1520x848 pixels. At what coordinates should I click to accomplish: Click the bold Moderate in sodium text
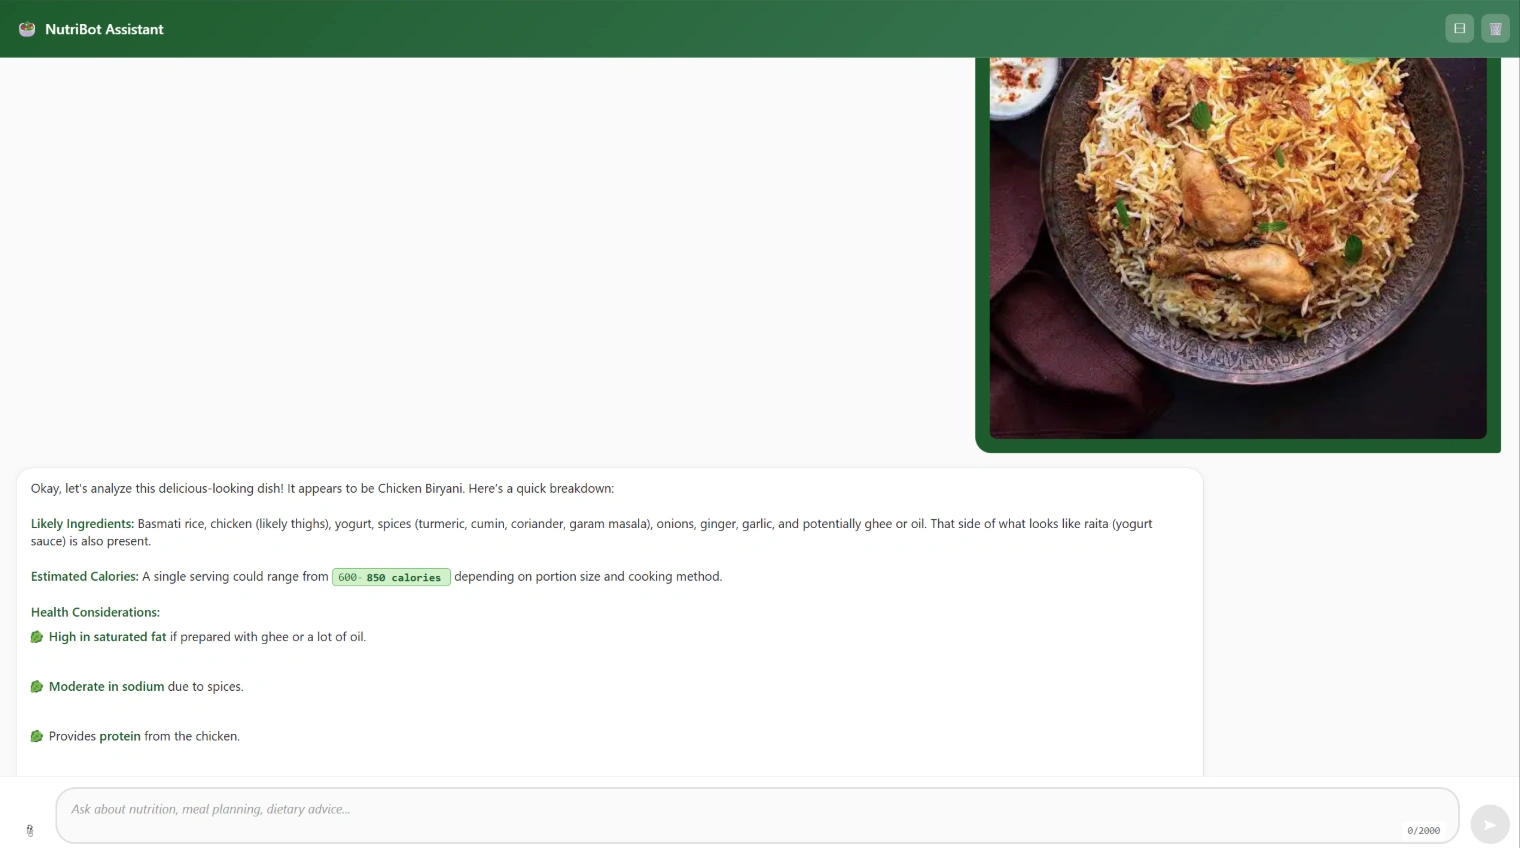coord(106,687)
